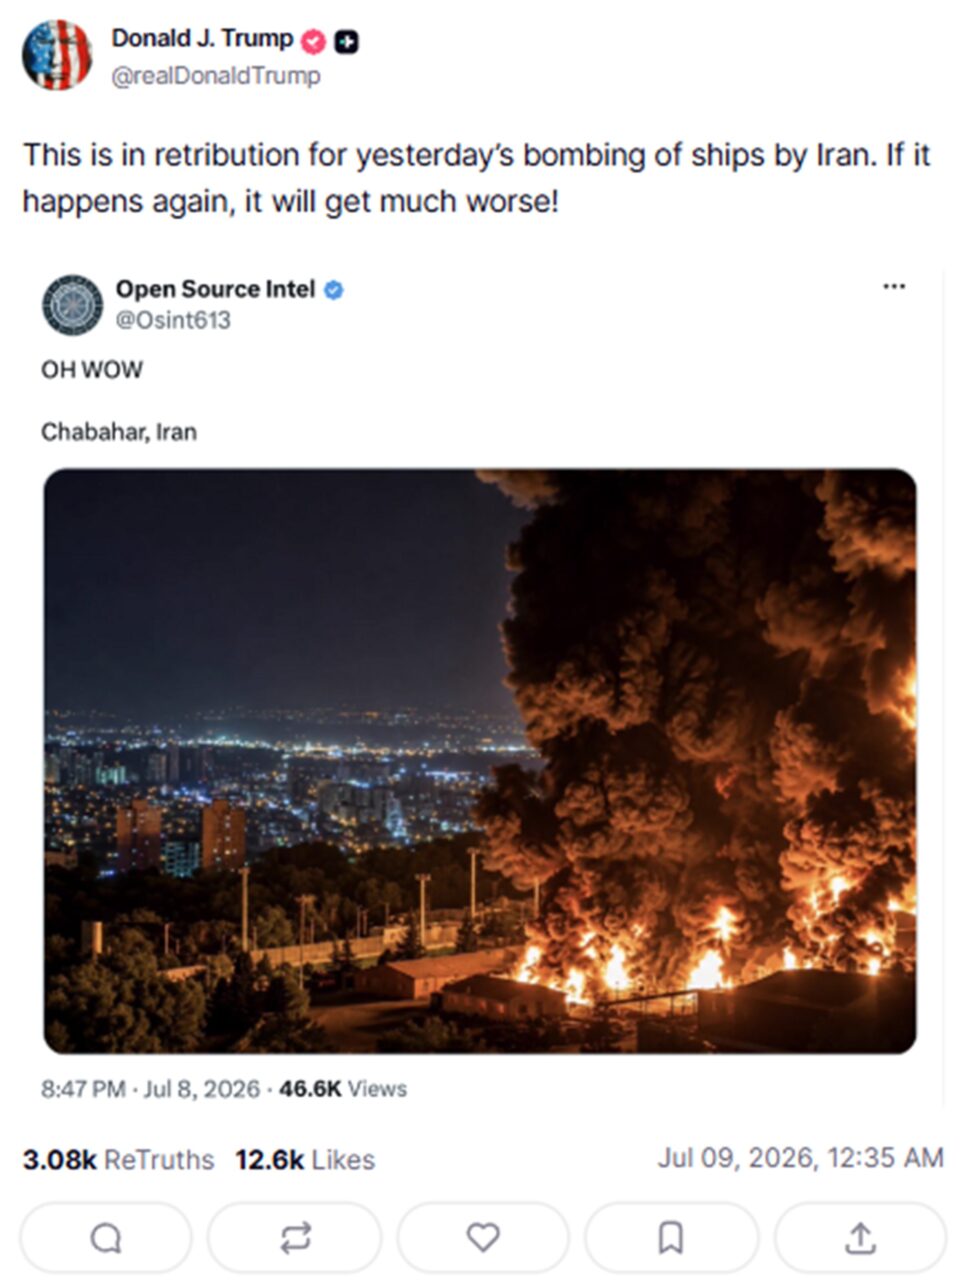
Task: Click the Open Source Intel account name
Action: [215, 289]
